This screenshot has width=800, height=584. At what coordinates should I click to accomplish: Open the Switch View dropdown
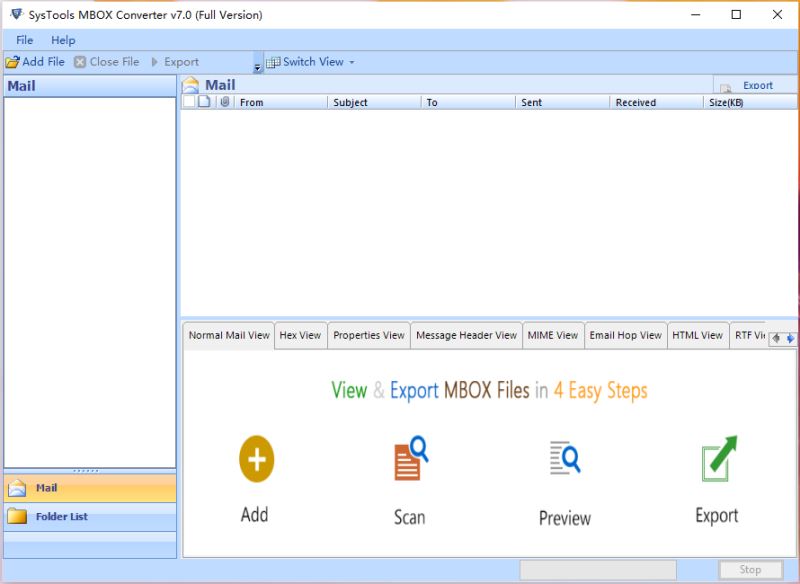point(310,62)
